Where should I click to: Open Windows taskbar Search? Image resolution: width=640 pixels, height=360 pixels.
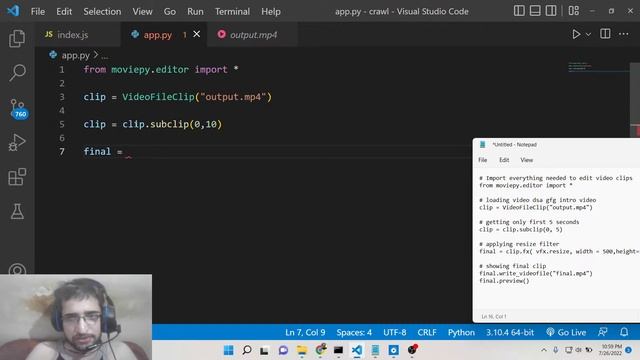(247, 350)
